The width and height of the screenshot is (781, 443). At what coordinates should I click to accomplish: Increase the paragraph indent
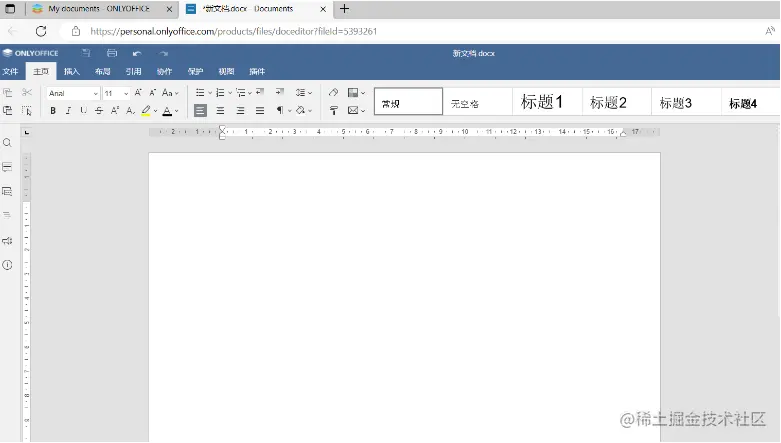click(x=280, y=92)
